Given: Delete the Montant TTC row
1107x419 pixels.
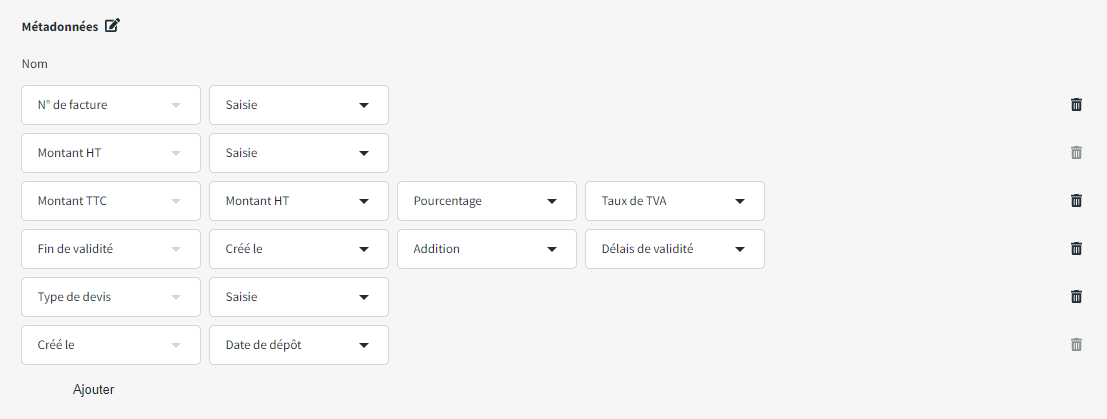Looking at the screenshot, I should [x=1076, y=201].
